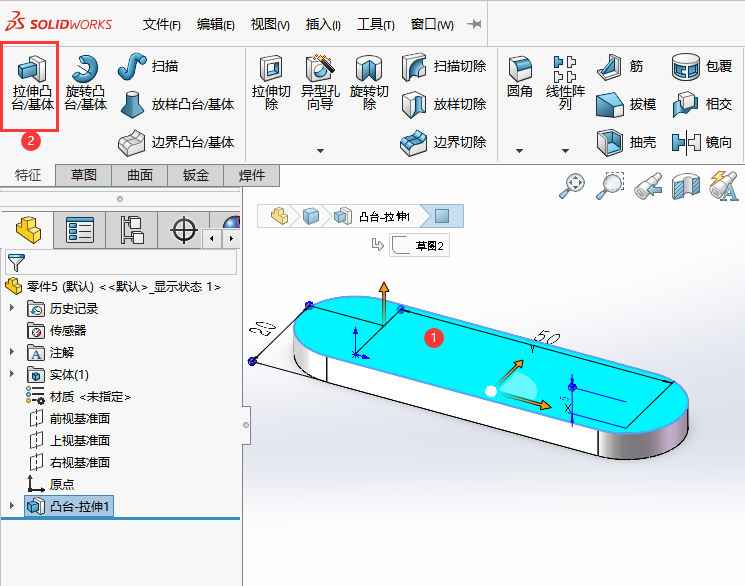Choose the 拔模 draft tool
Viewport: 745px width, 586px height.
point(626,104)
